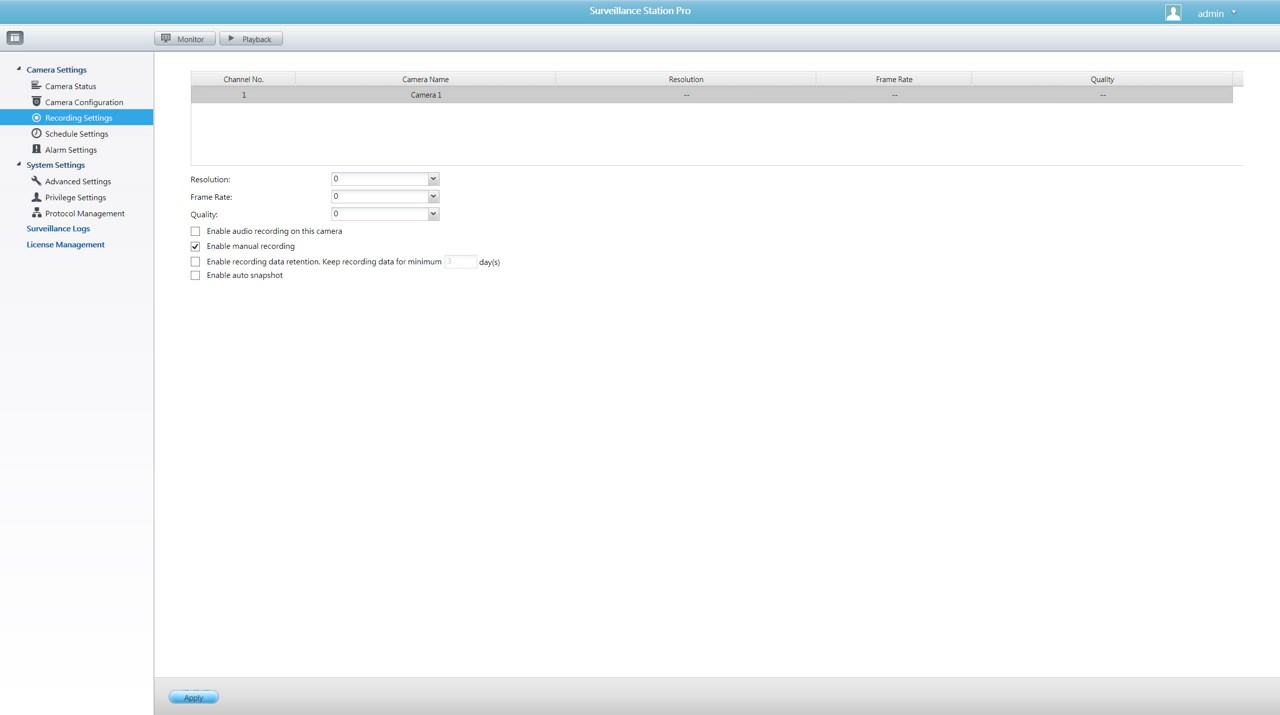Click the Advanced Settings wrench icon
The image size is (1280, 715).
(36, 181)
